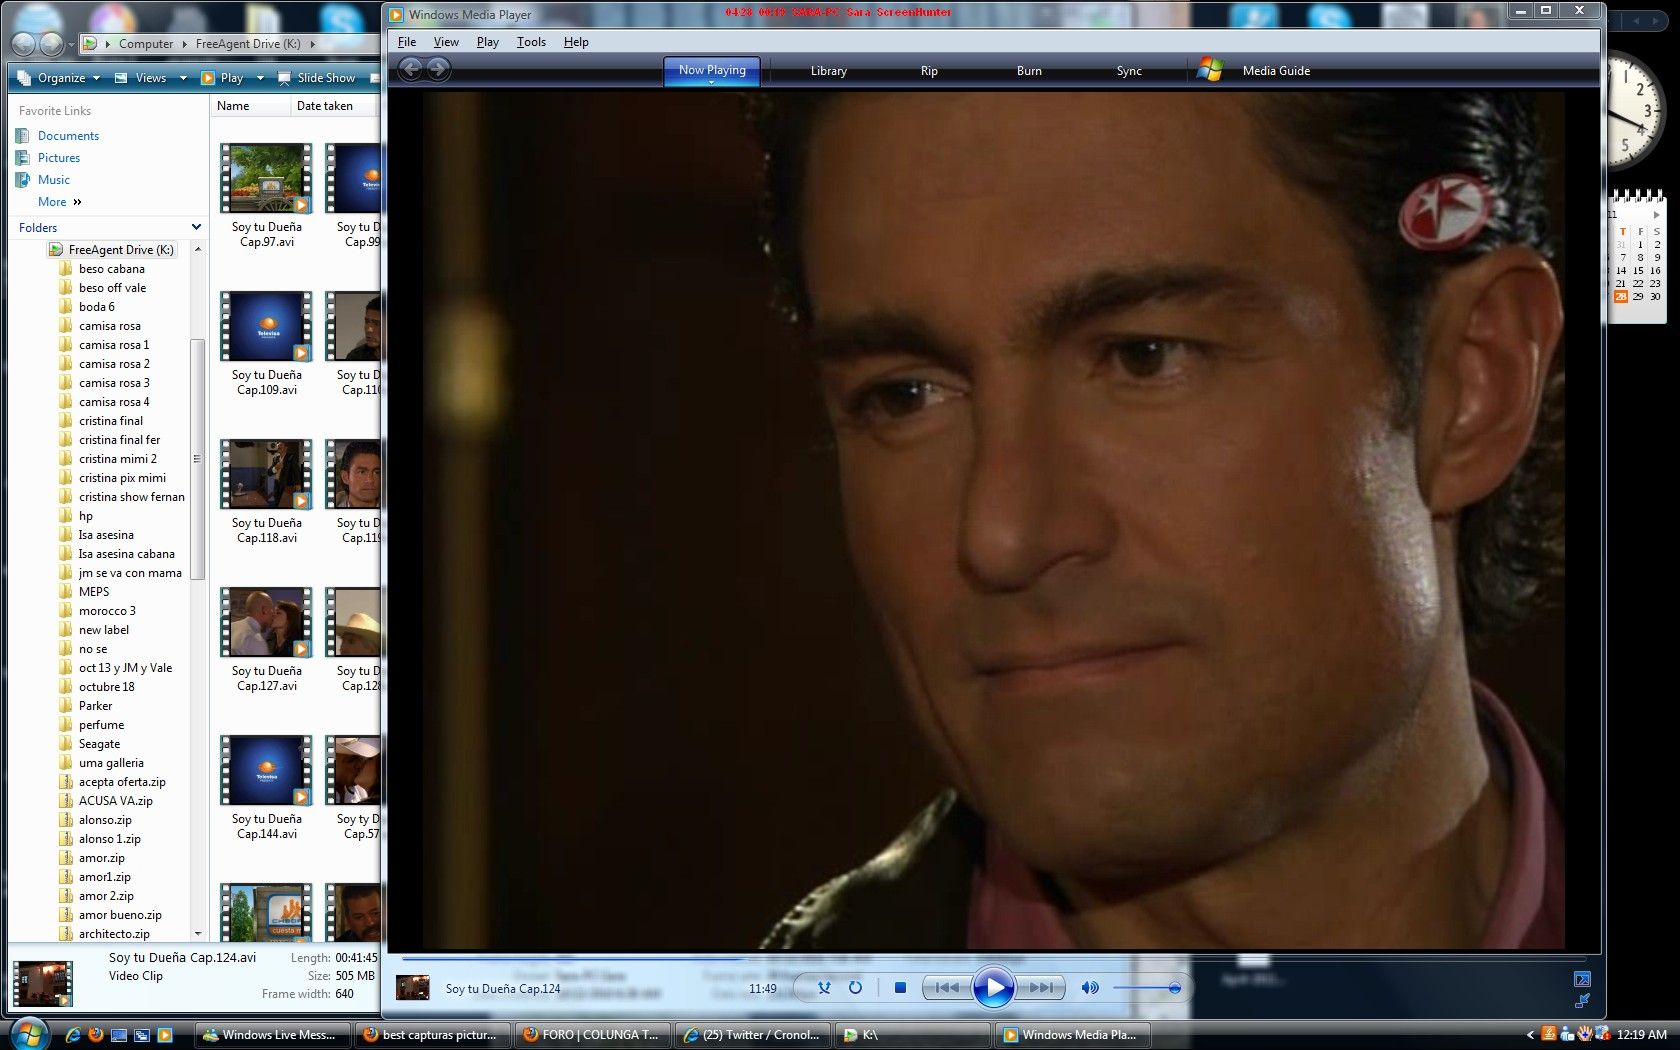Turn on repeat mode
This screenshot has width=1680, height=1050.
point(855,988)
